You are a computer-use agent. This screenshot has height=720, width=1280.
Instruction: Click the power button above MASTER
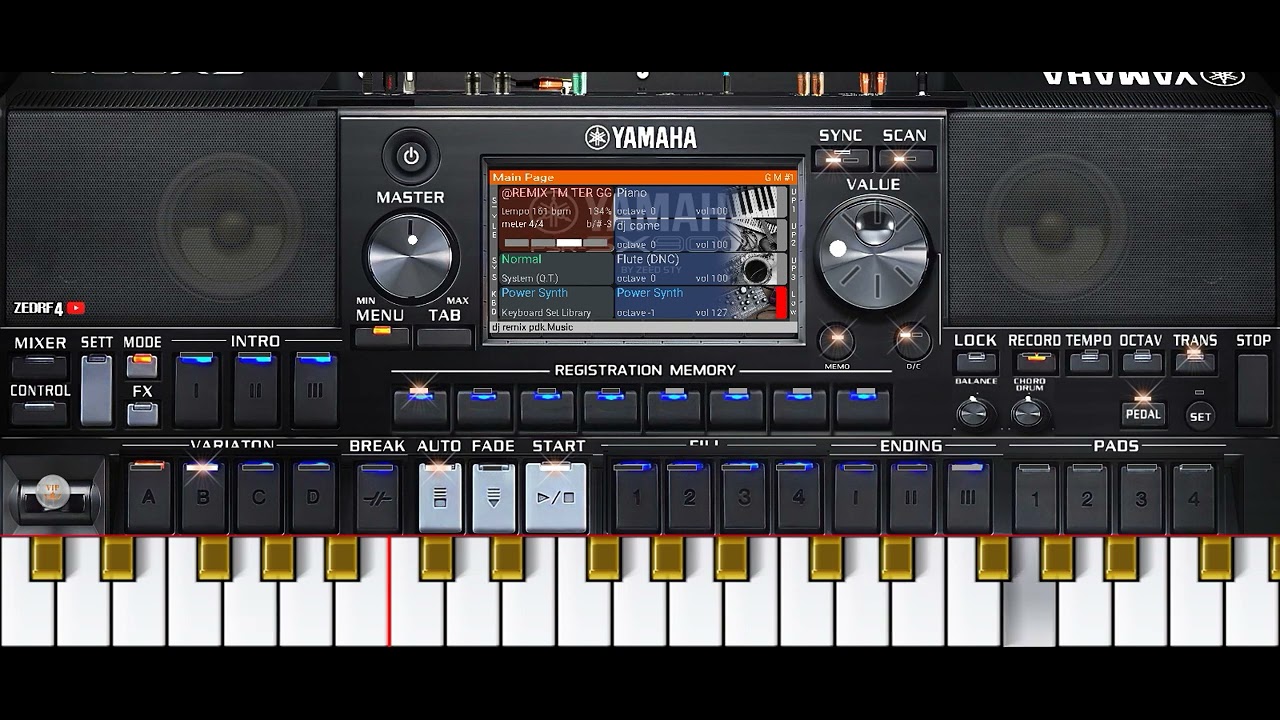pos(411,156)
